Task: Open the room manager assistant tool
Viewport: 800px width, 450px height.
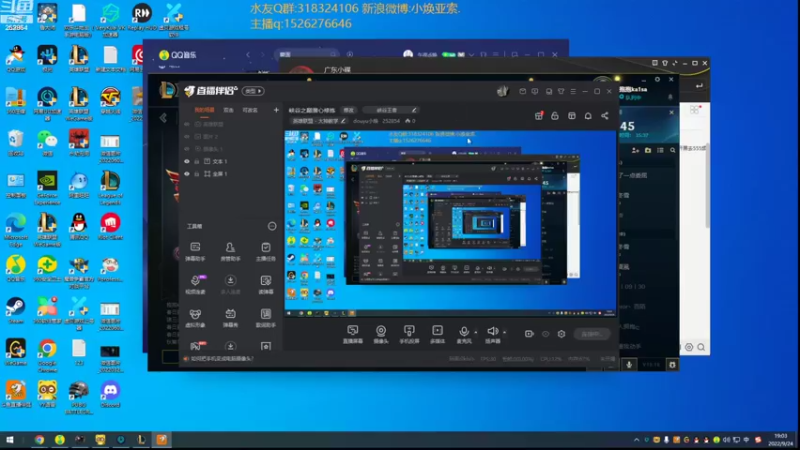Action: (x=230, y=252)
